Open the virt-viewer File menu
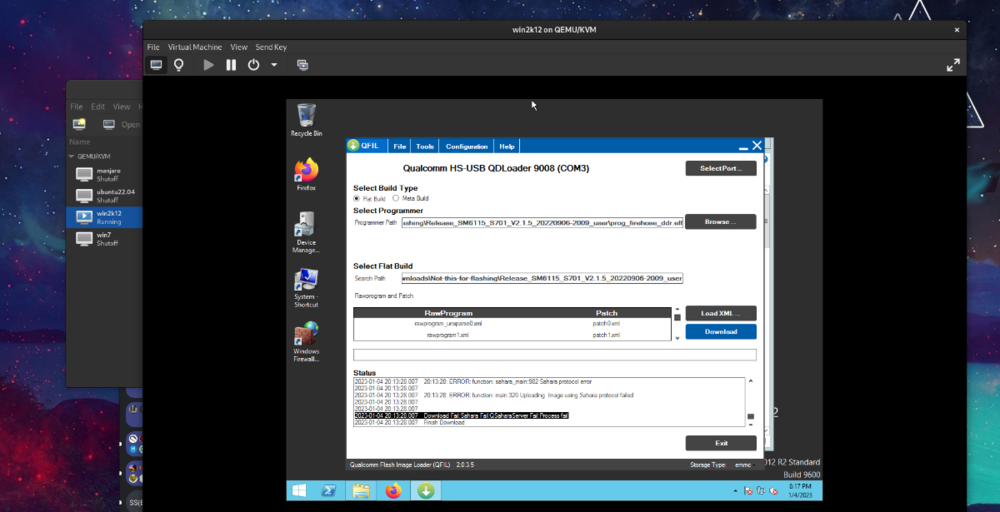 [153, 47]
